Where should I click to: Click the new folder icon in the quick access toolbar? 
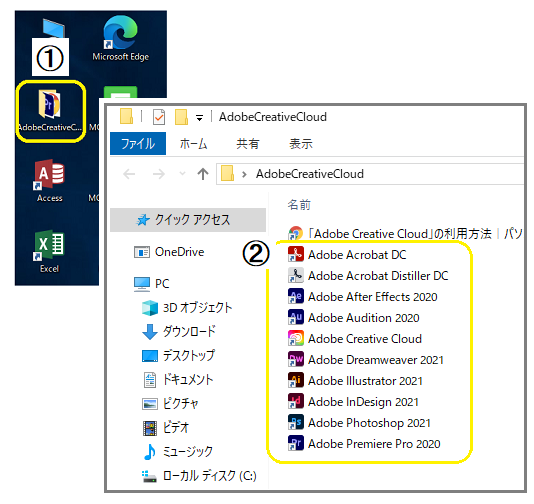(x=181, y=117)
